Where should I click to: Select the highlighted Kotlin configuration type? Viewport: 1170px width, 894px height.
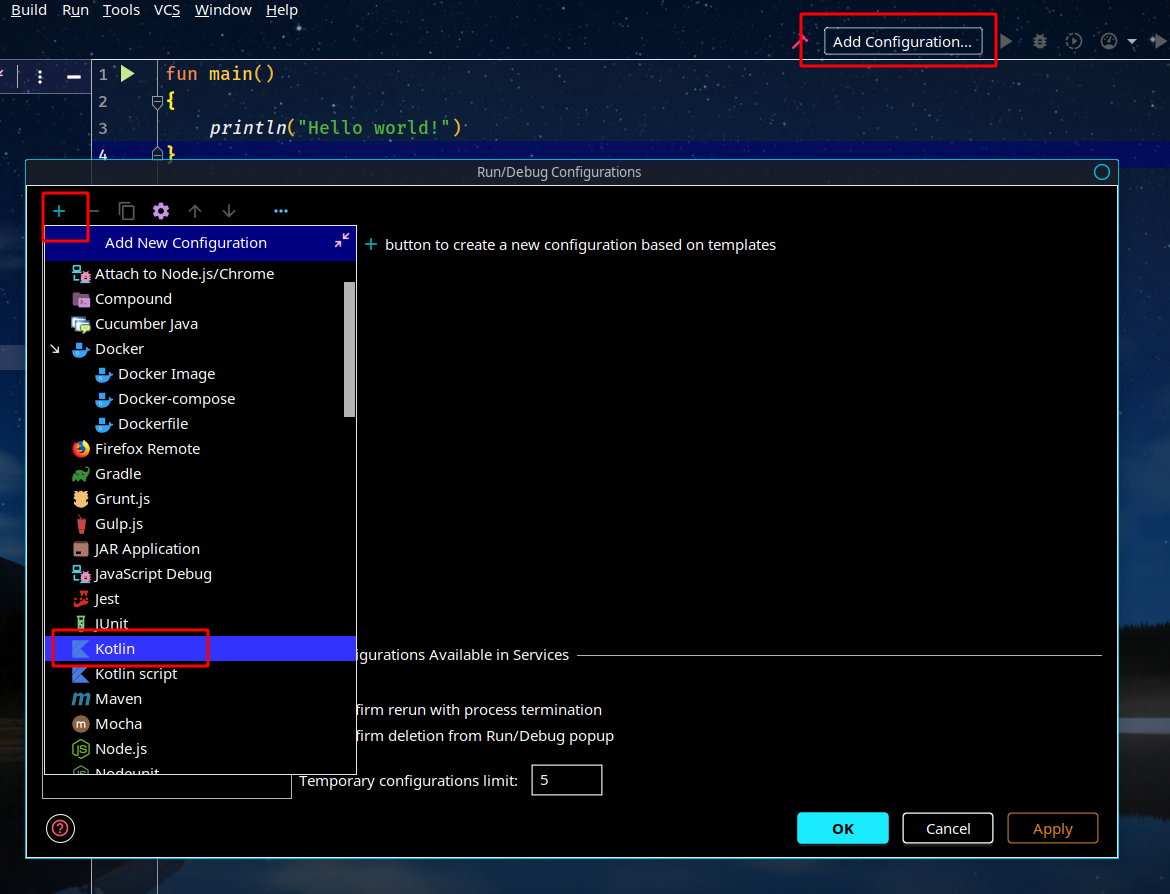coord(200,648)
